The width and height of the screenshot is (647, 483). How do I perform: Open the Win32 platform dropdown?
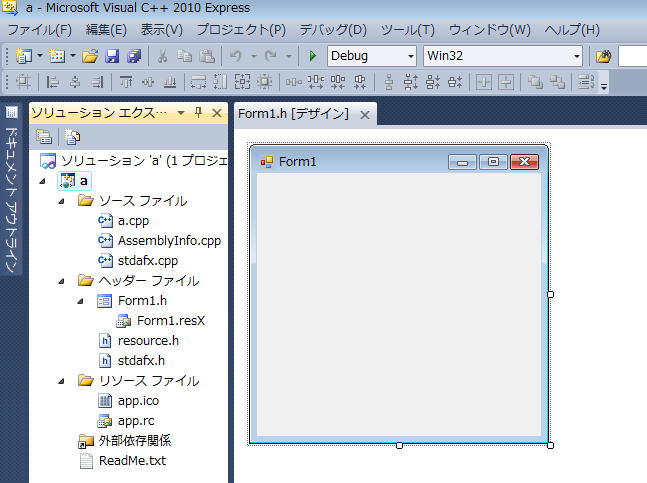coord(577,56)
